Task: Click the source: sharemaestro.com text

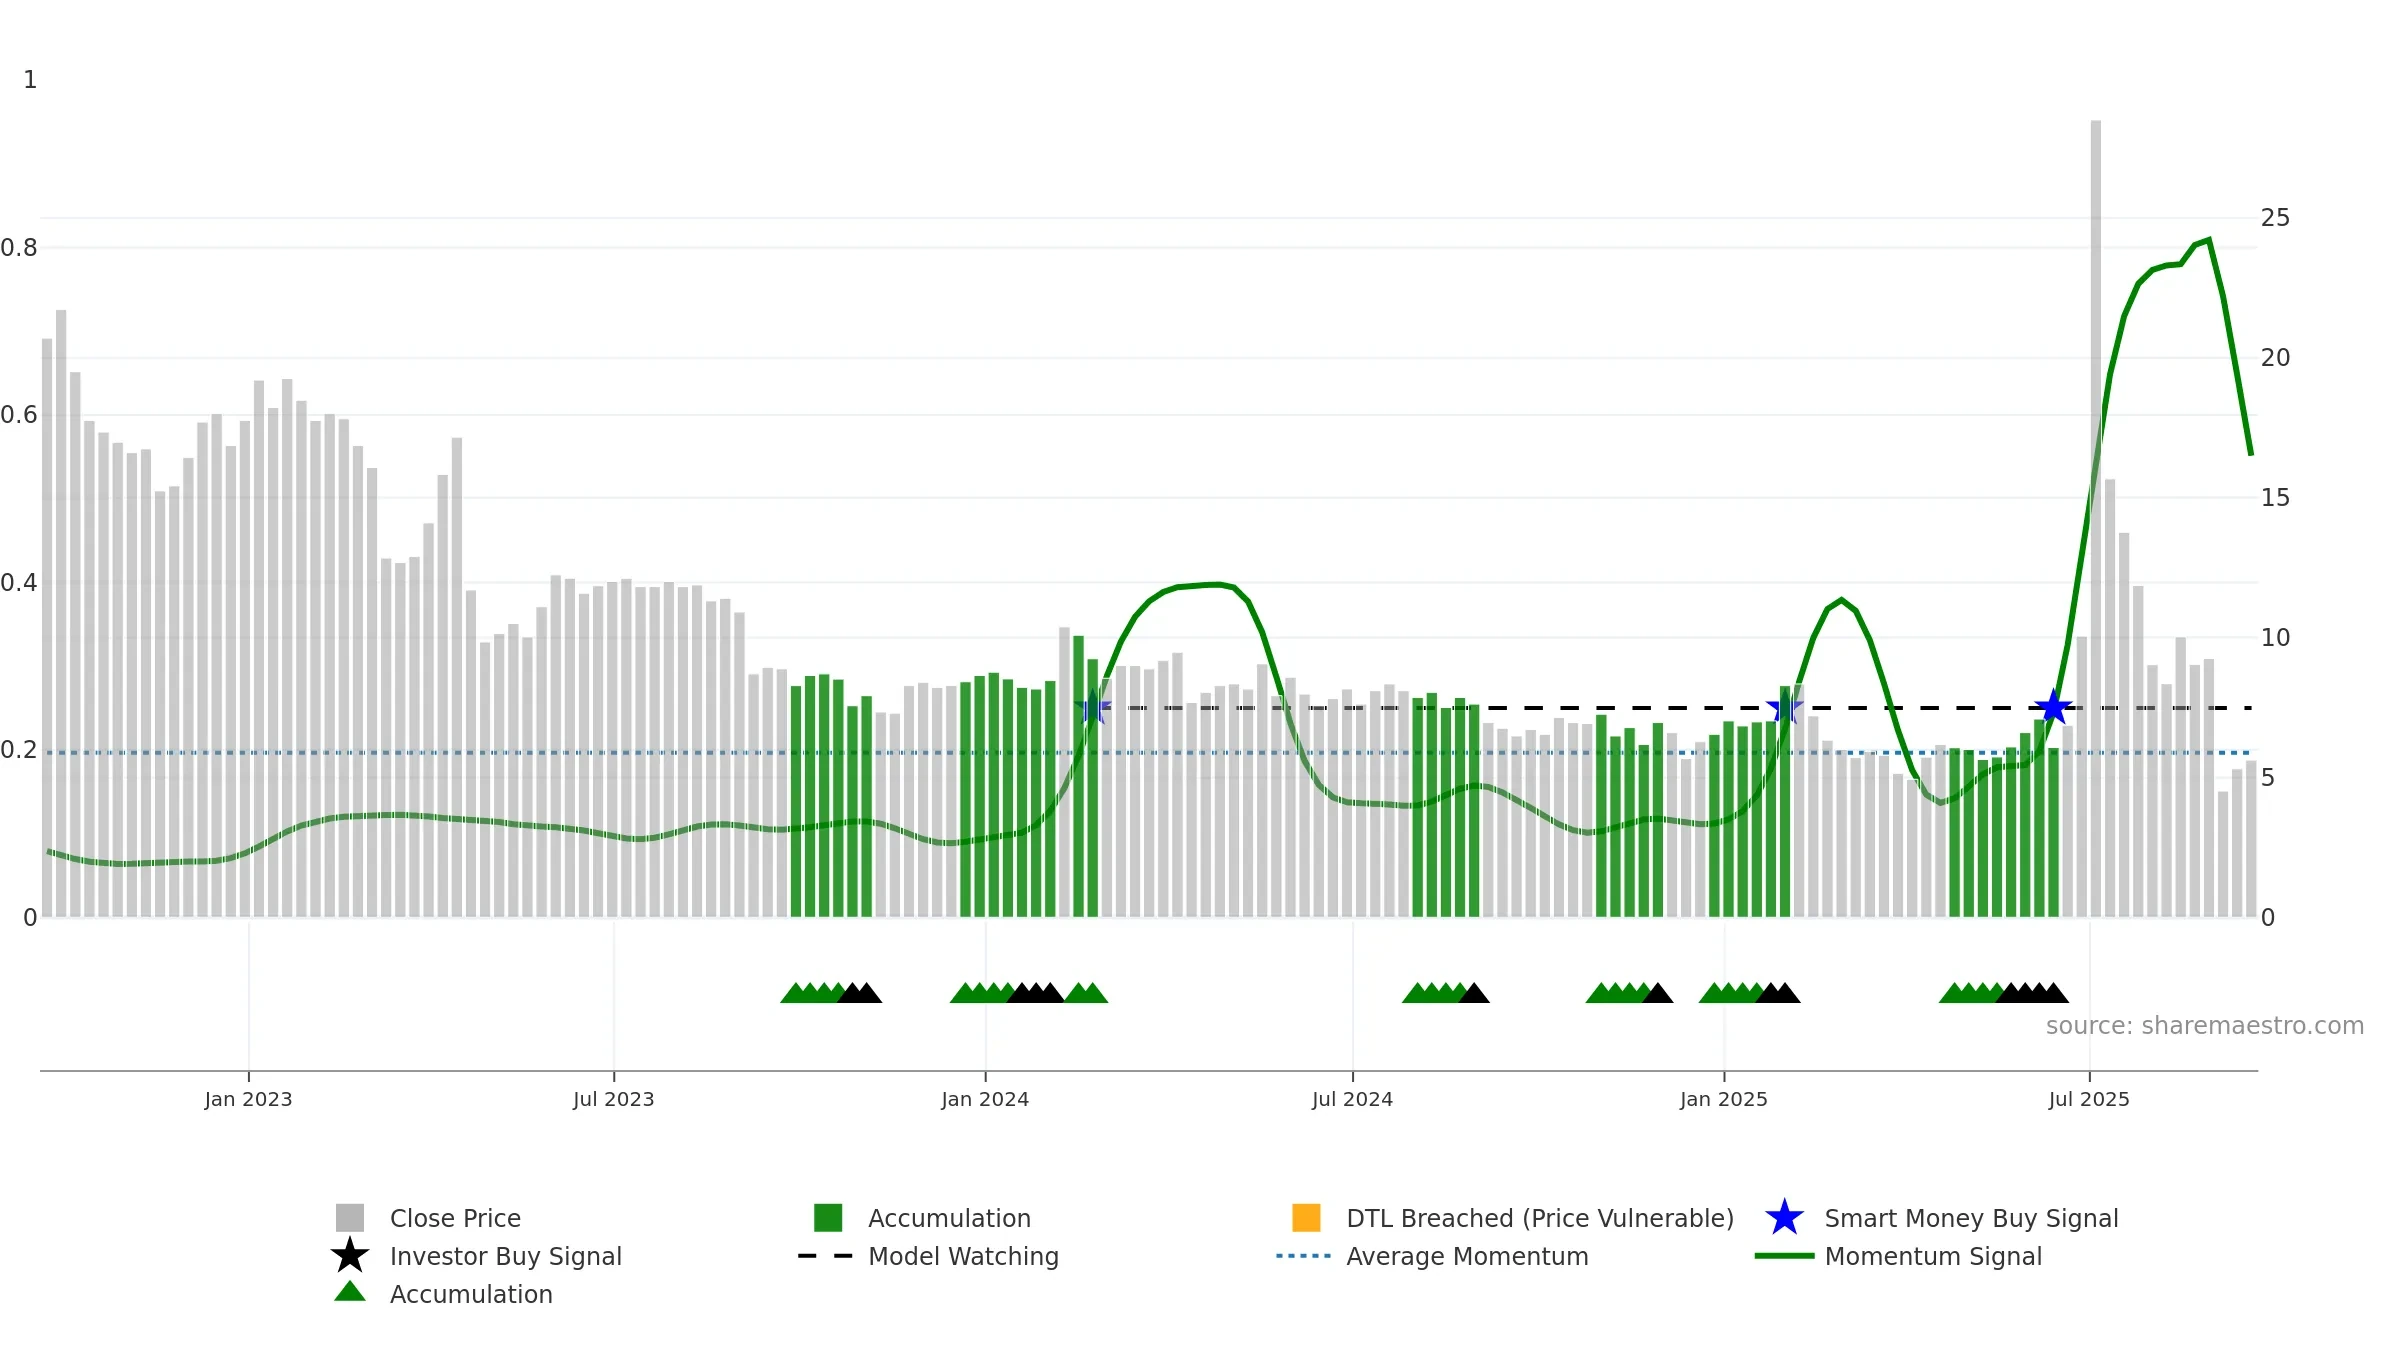Action: pos(2205,1026)
